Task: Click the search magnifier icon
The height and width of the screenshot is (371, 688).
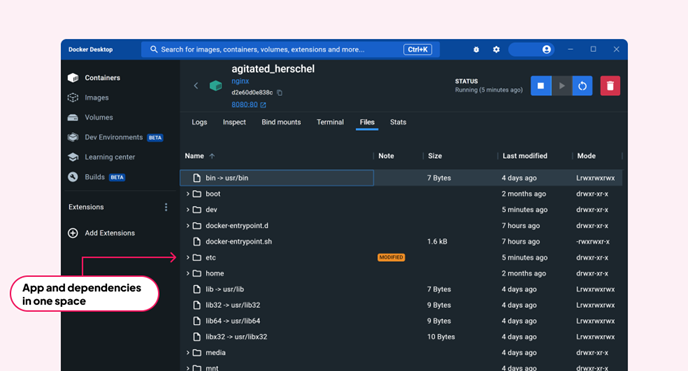Action: click(154, 50)
